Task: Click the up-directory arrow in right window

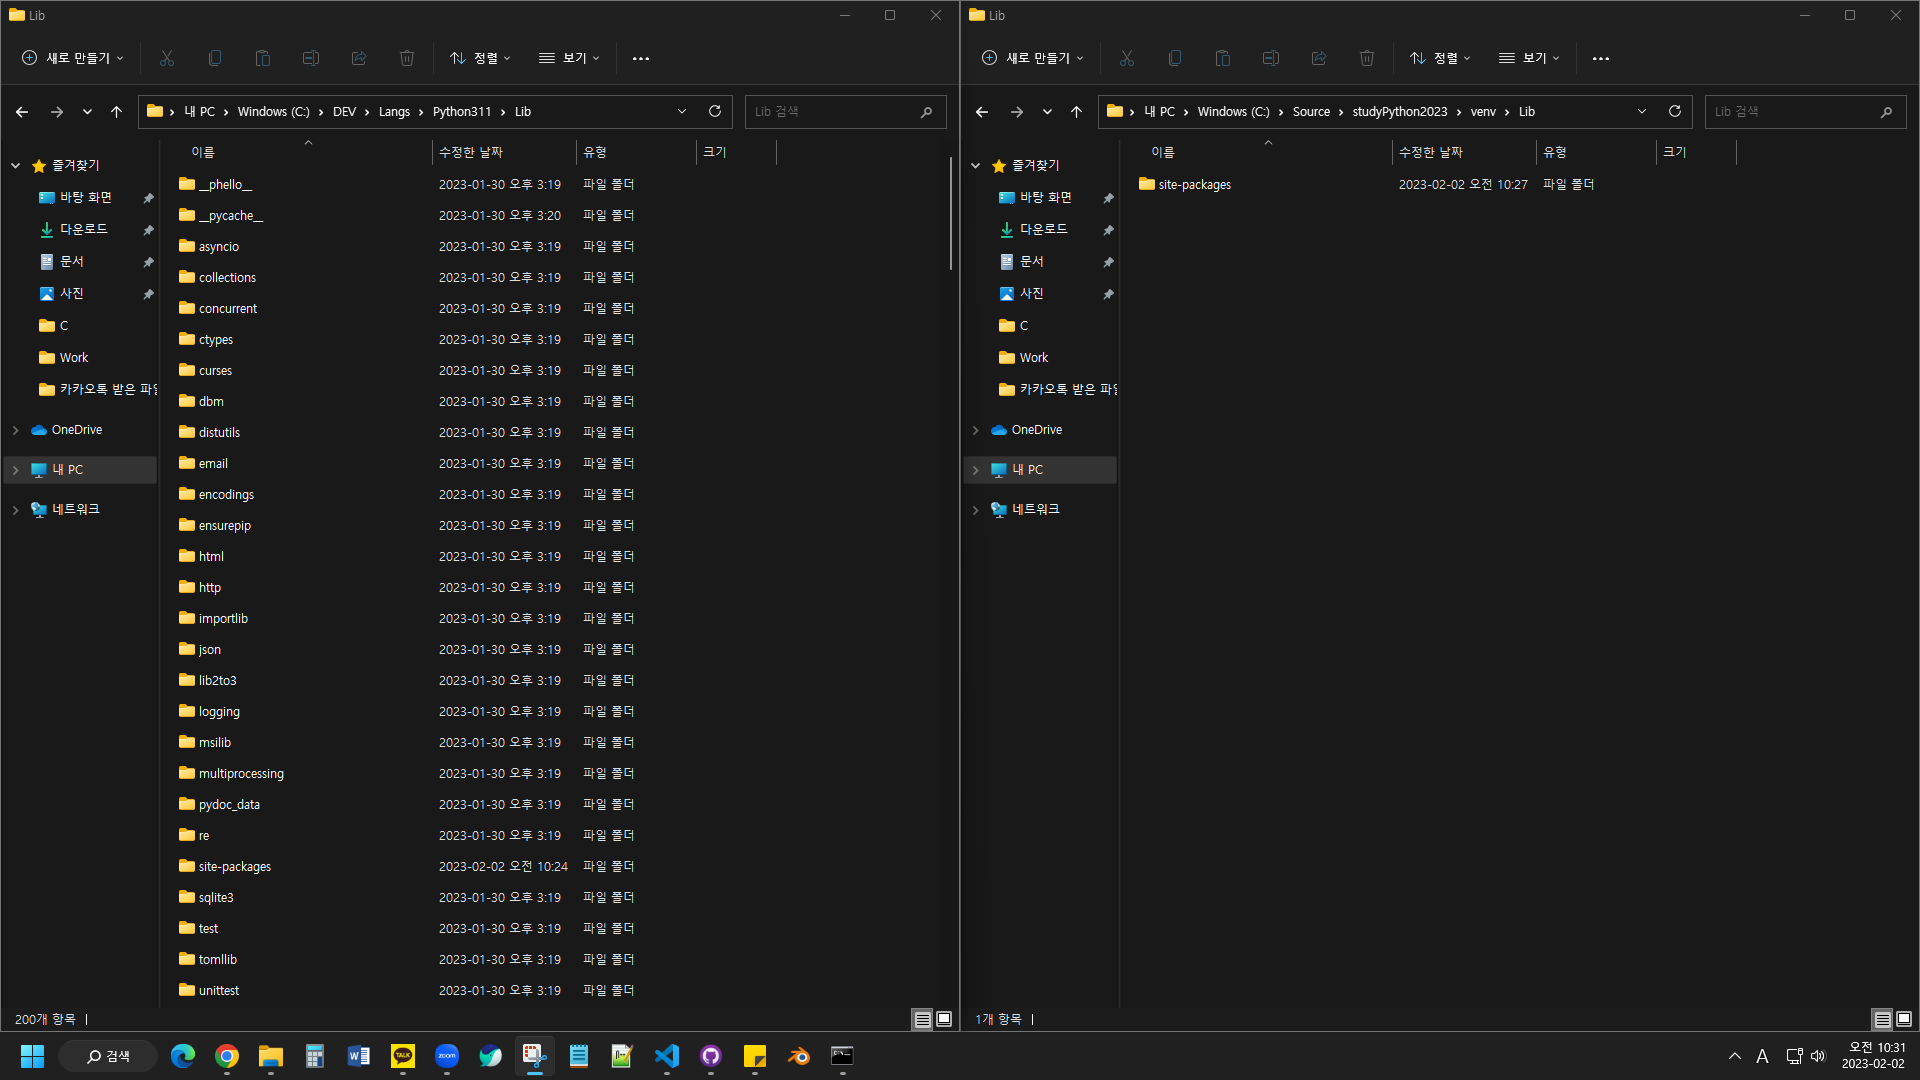Action: [1076, 112]
